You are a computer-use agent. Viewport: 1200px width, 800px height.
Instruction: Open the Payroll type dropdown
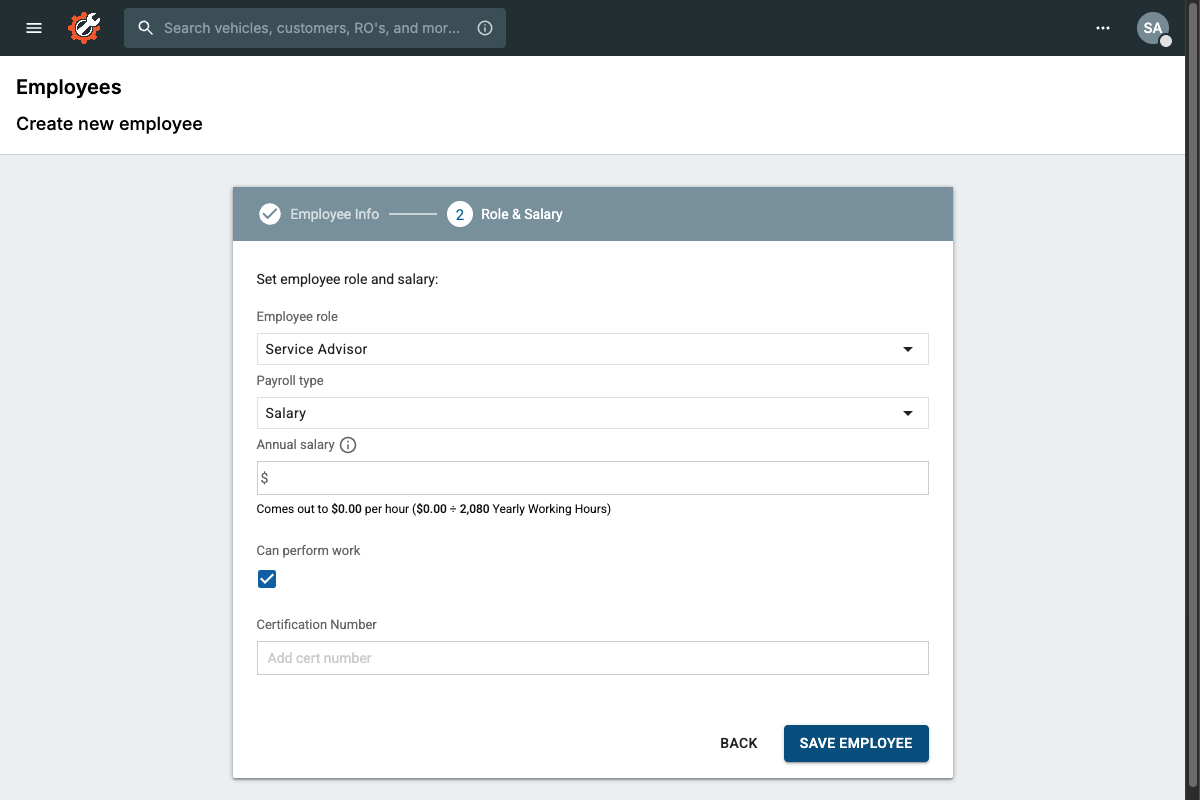point(592,413)
